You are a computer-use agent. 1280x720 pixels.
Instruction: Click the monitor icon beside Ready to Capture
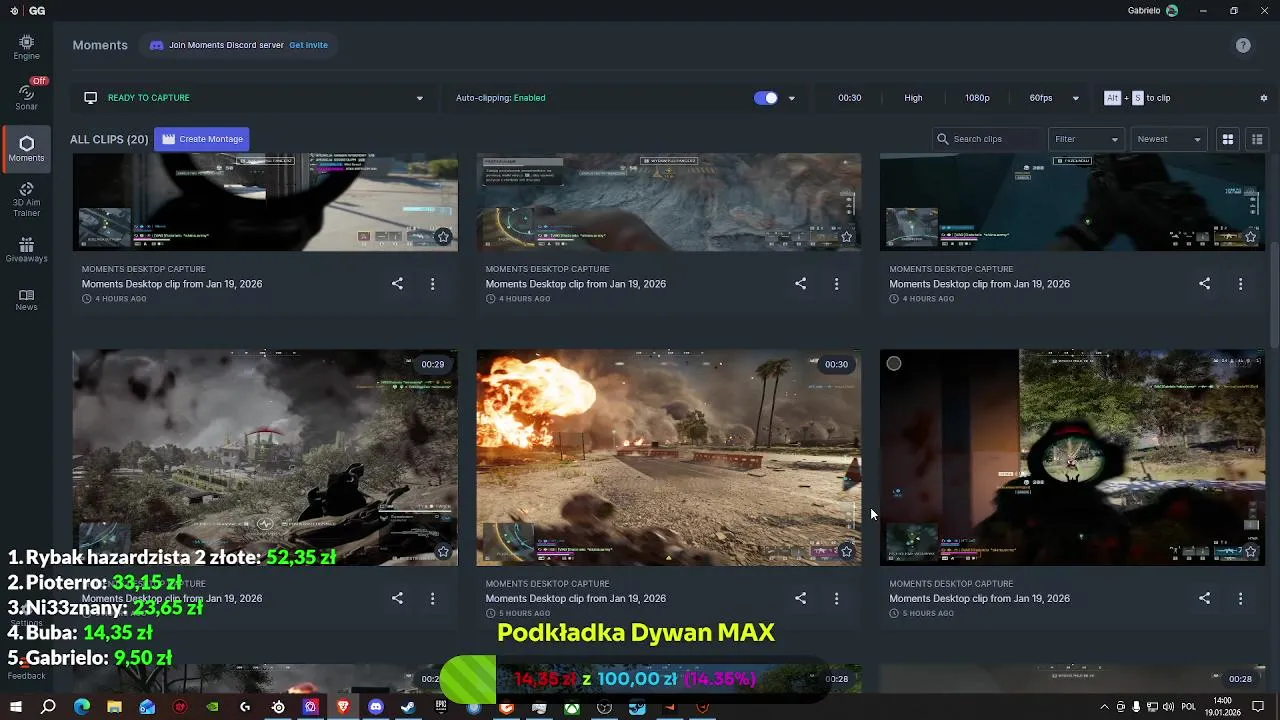tap(91, 98)
